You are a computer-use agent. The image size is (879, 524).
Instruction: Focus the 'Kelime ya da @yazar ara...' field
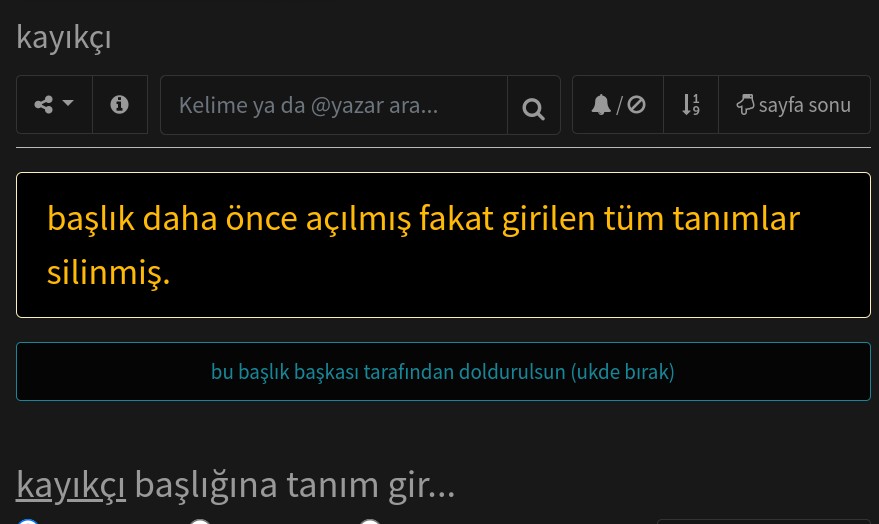coord(334,105)
